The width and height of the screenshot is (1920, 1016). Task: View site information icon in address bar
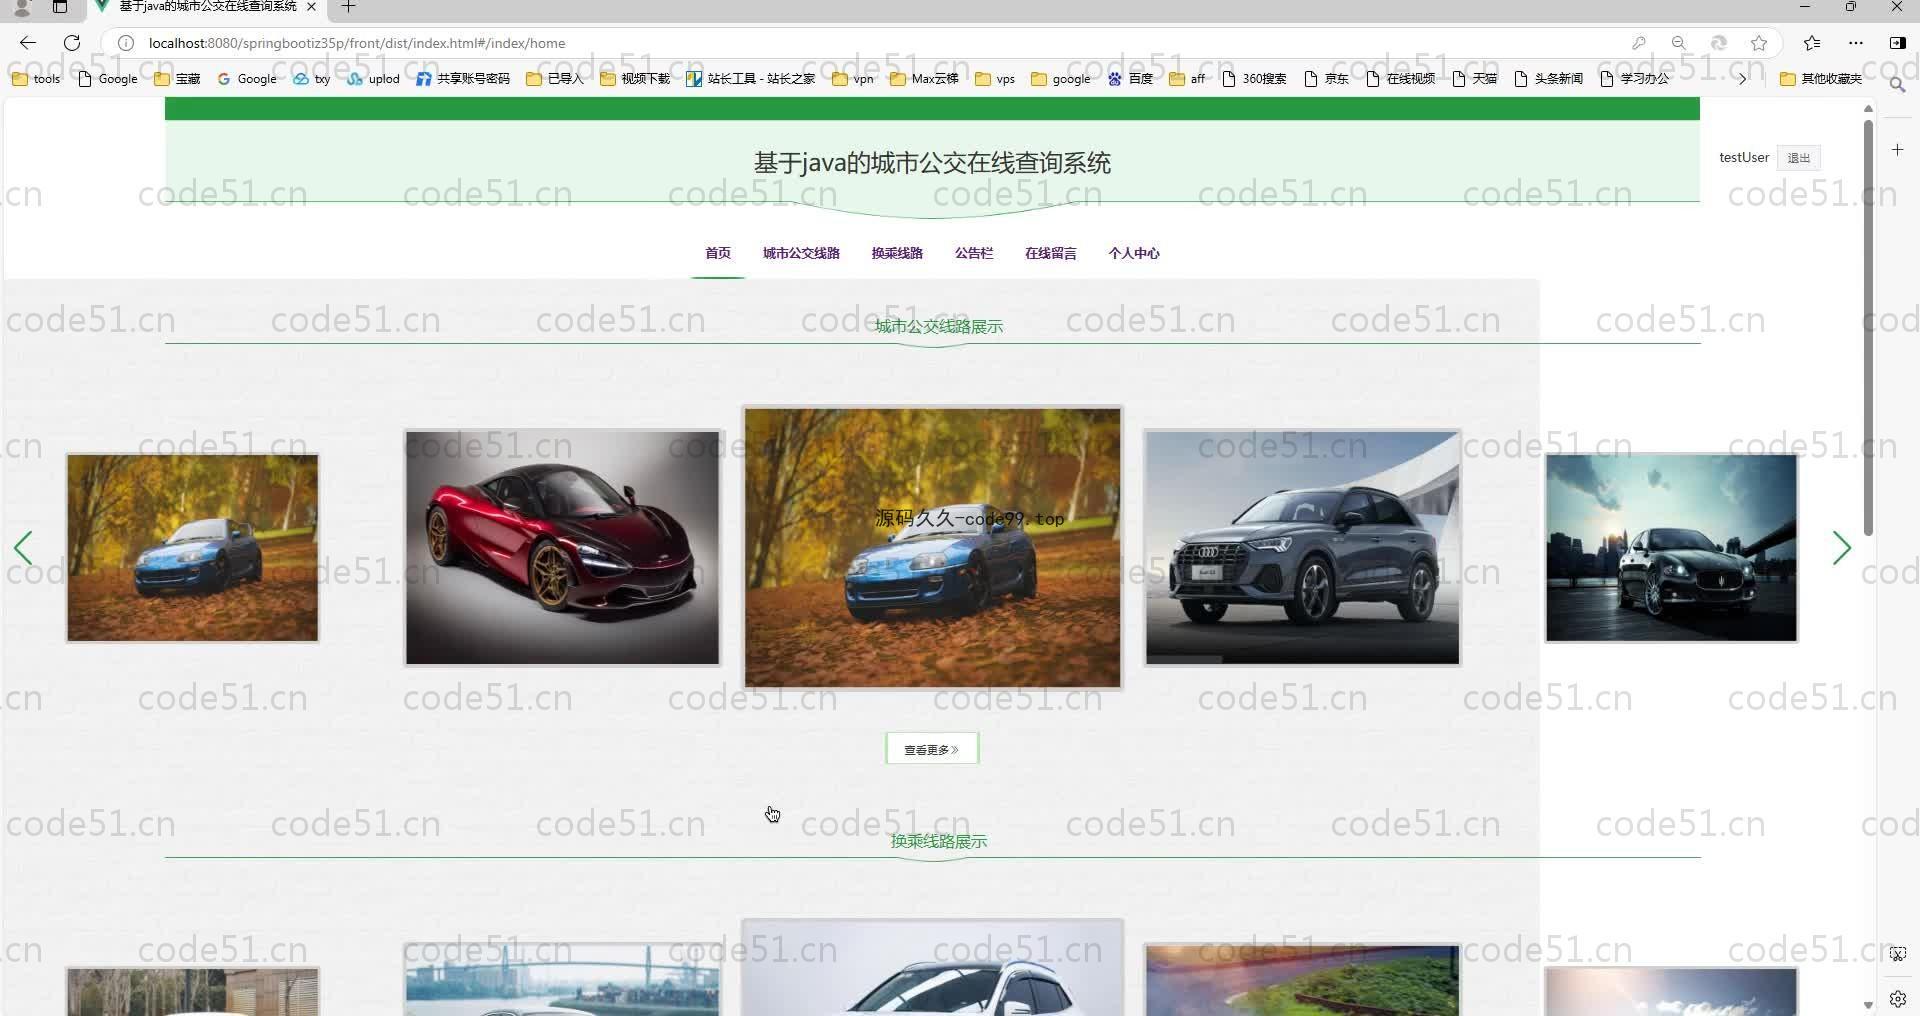click(126, 43)
